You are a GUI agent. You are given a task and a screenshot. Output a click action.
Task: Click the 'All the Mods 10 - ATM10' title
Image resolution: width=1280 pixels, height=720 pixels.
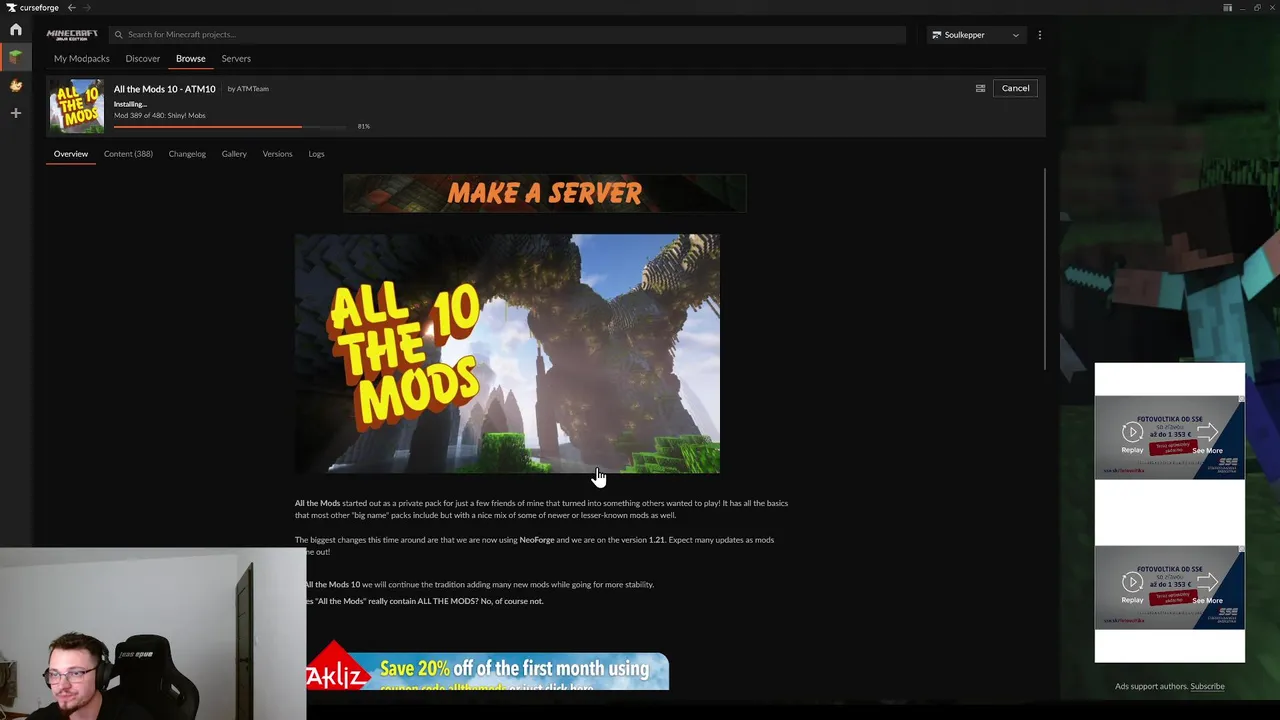(x=164, y=89)
